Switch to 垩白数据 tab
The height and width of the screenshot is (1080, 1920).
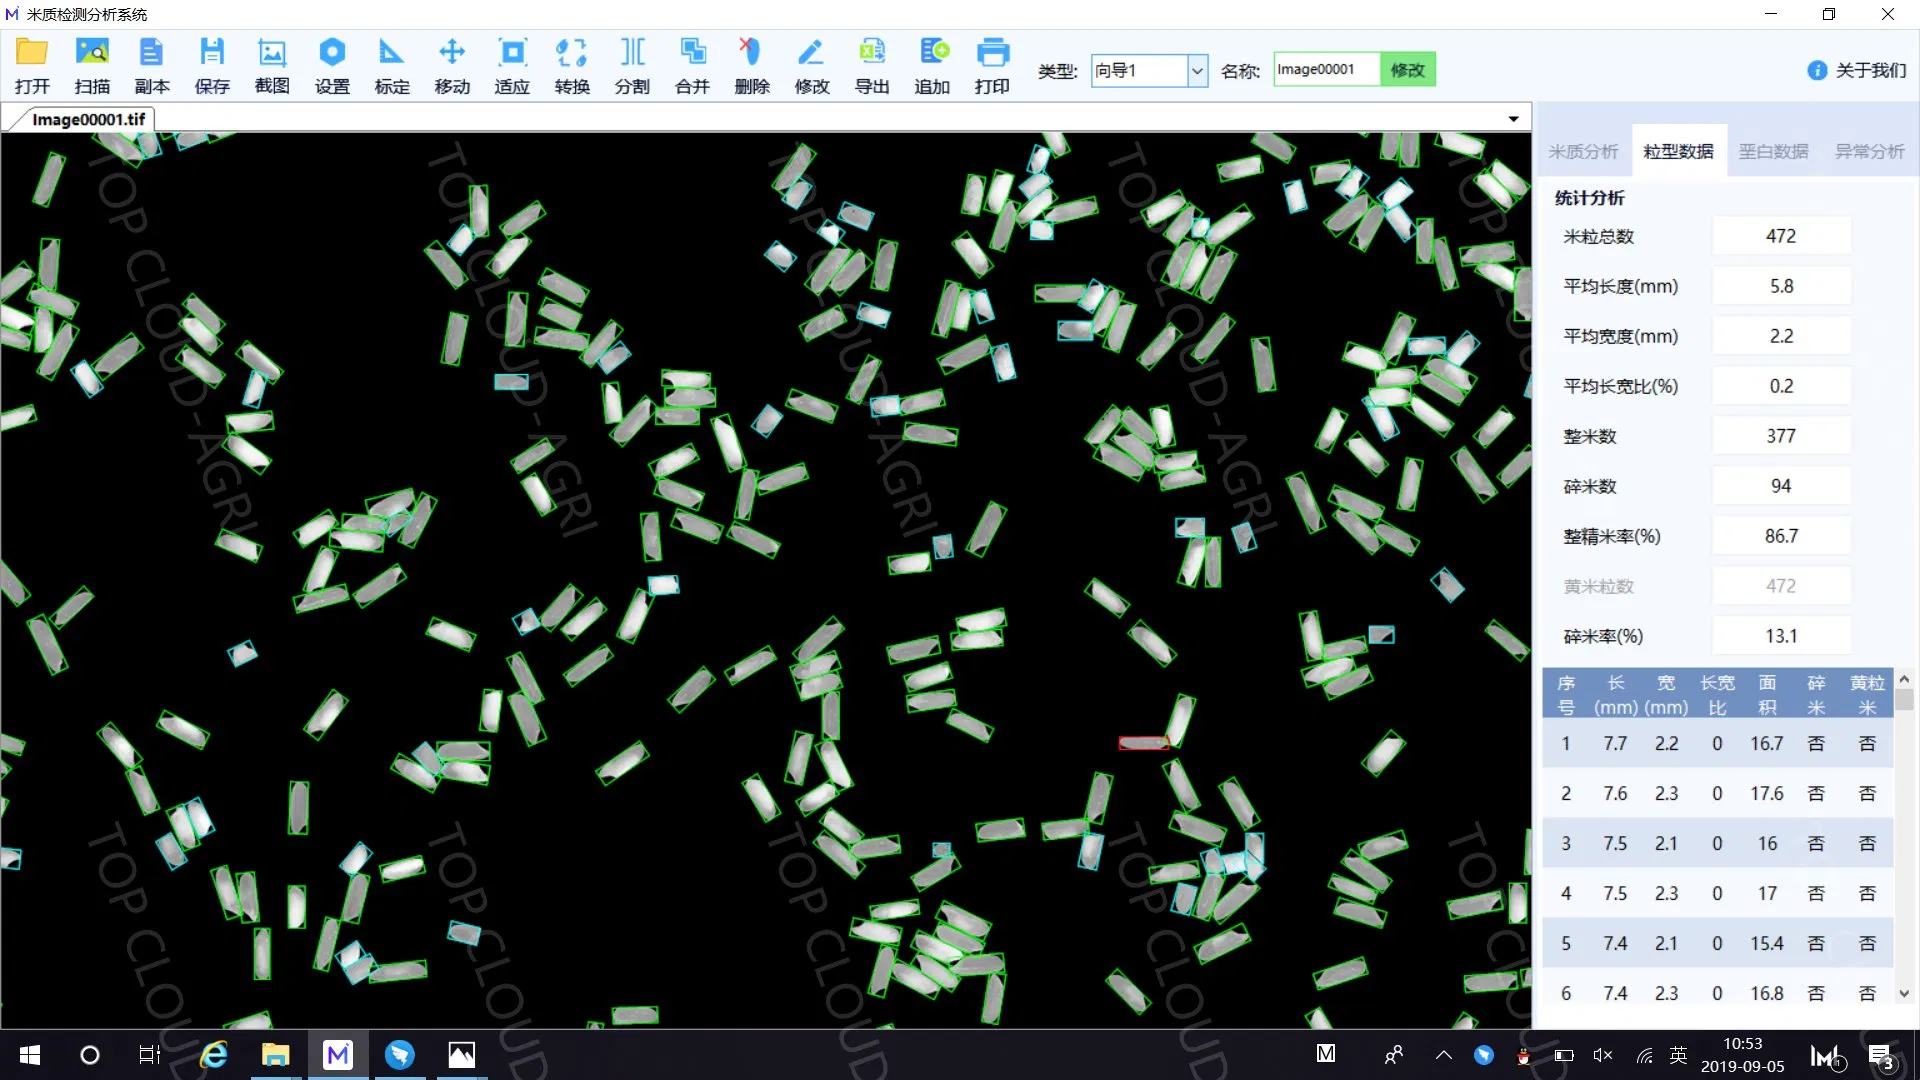(x=1773, y=152)
